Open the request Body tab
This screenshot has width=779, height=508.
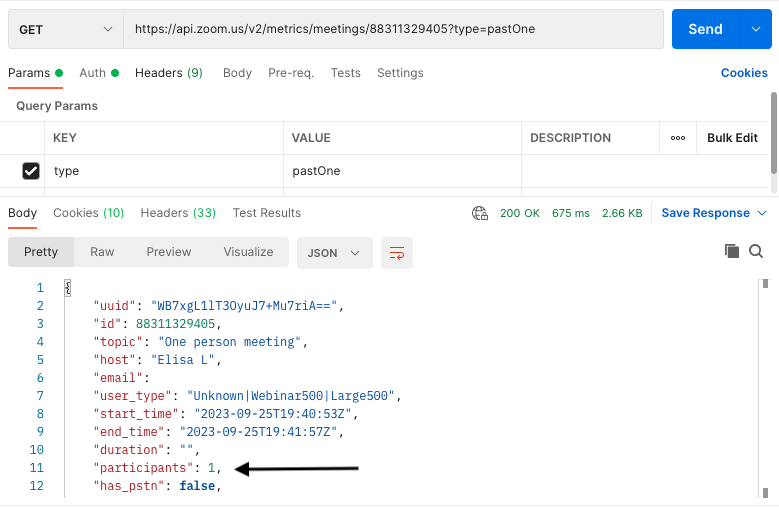pos(237,73)
